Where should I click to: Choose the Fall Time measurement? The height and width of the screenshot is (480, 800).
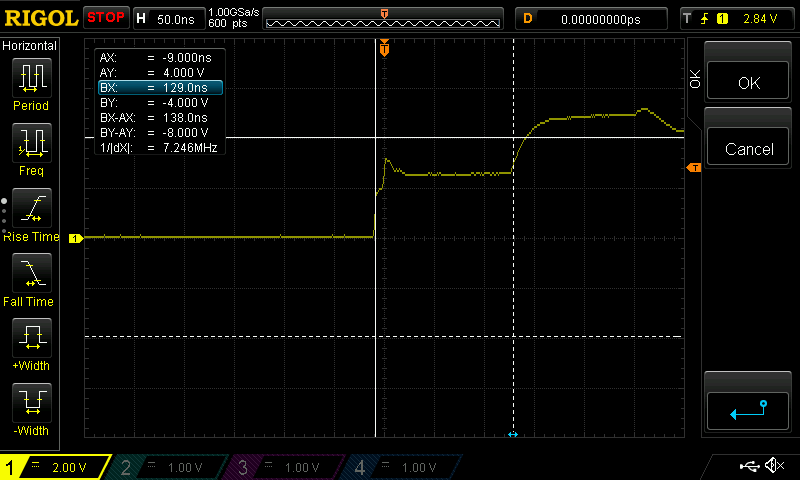tap(31, 278)
